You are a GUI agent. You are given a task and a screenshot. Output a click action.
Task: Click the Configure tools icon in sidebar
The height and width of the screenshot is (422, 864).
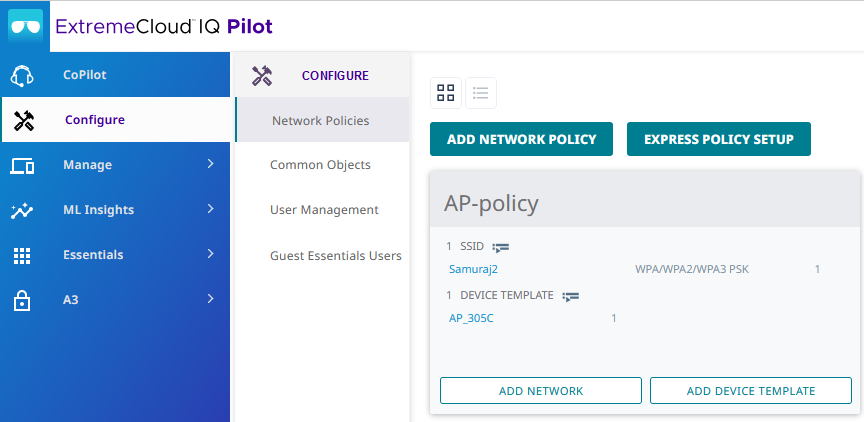(x=24, y=120)
